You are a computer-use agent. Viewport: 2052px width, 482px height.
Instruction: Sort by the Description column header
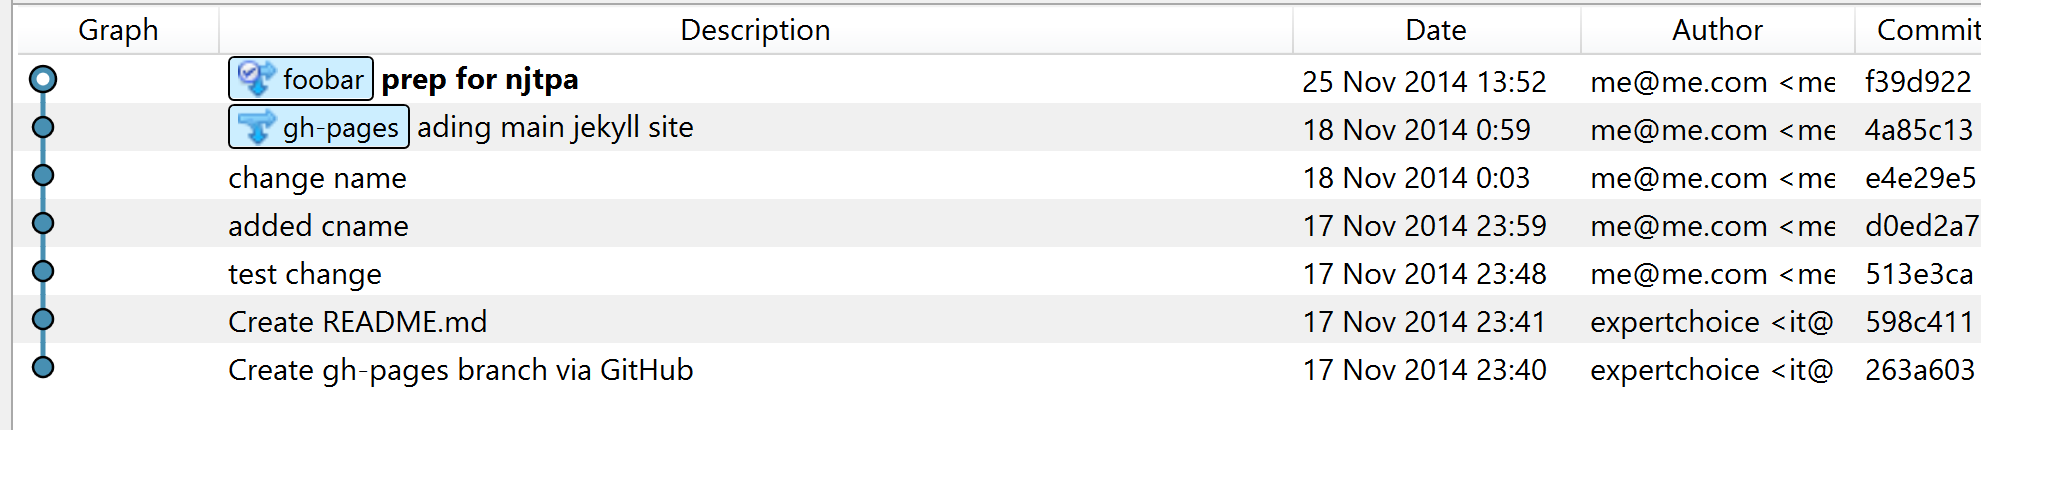click(x=755, y=30)
